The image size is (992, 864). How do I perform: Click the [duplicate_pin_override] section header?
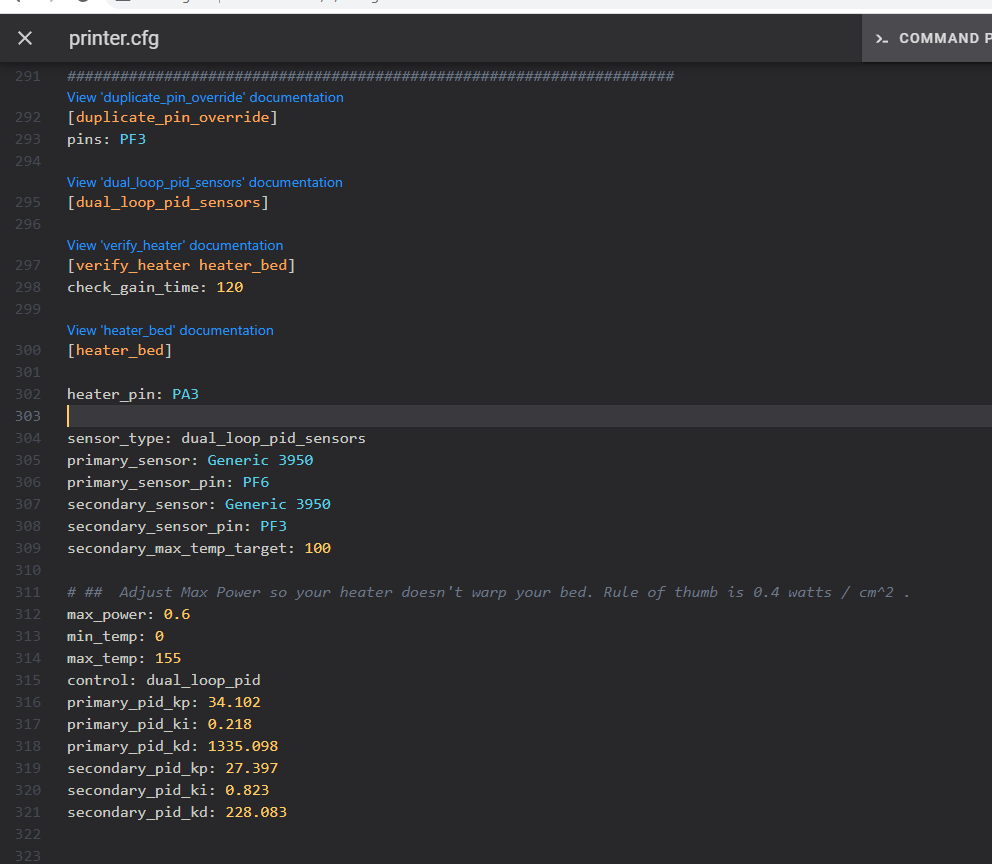pos(172,118)
